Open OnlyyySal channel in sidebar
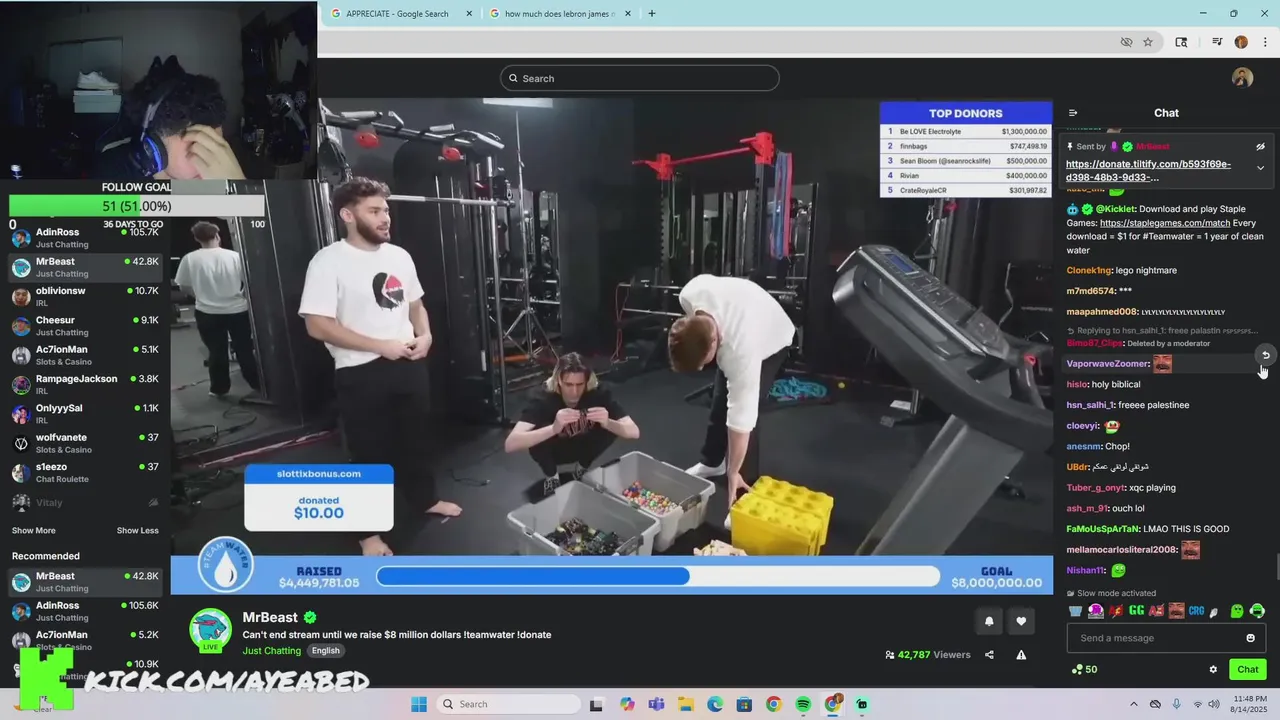The height and width of the screenshot is (720, 1280). coord(85,414)
